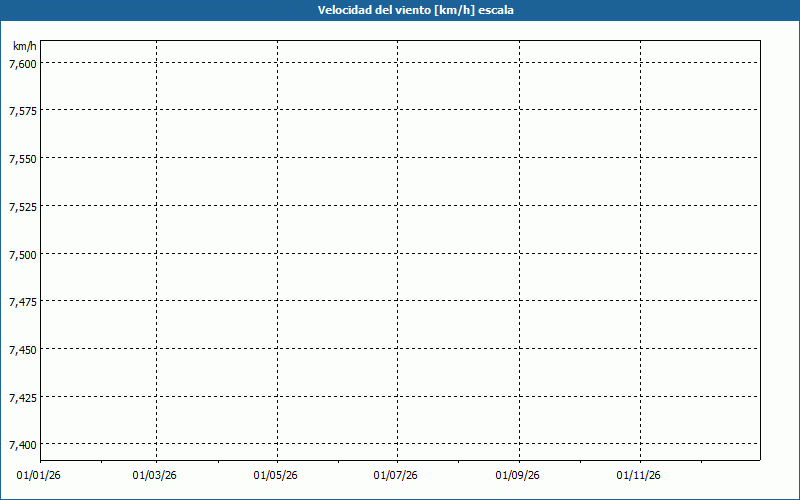
Task: Click intersection of 7,600 and 01/03/26 gridlines
Action: point(156,62)
